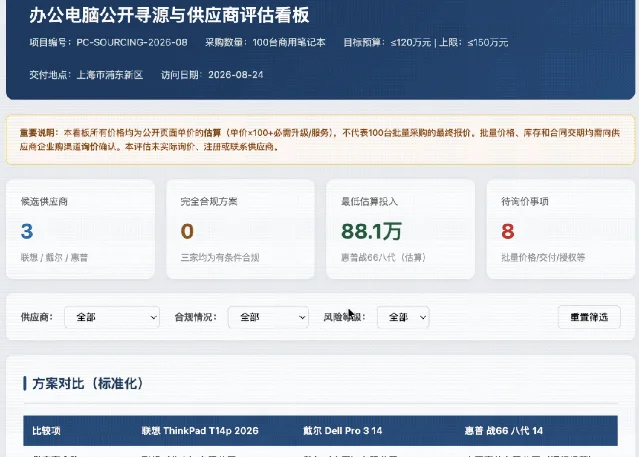Click the delivery location 上海市浦东新区
Image resolution: width=639 pixels, height=457 pixels.
click(x=110, y=75)
